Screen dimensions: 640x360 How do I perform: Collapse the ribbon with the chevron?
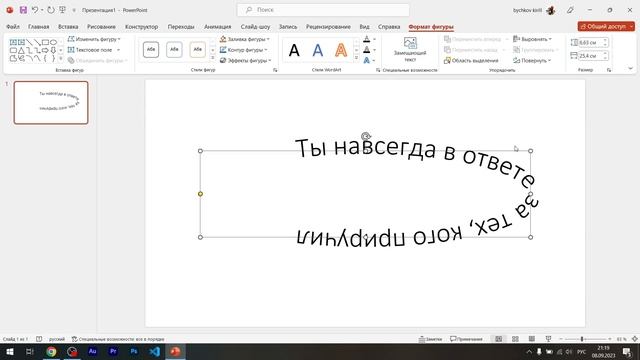pos(630,69)
